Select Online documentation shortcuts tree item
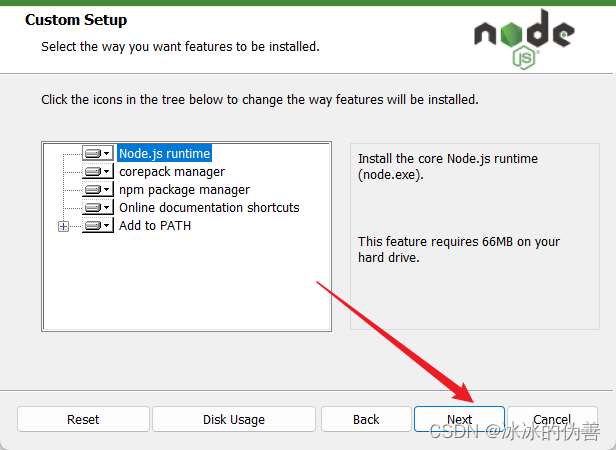The height and width of the screenshot is (450, 616). (209, 208)
